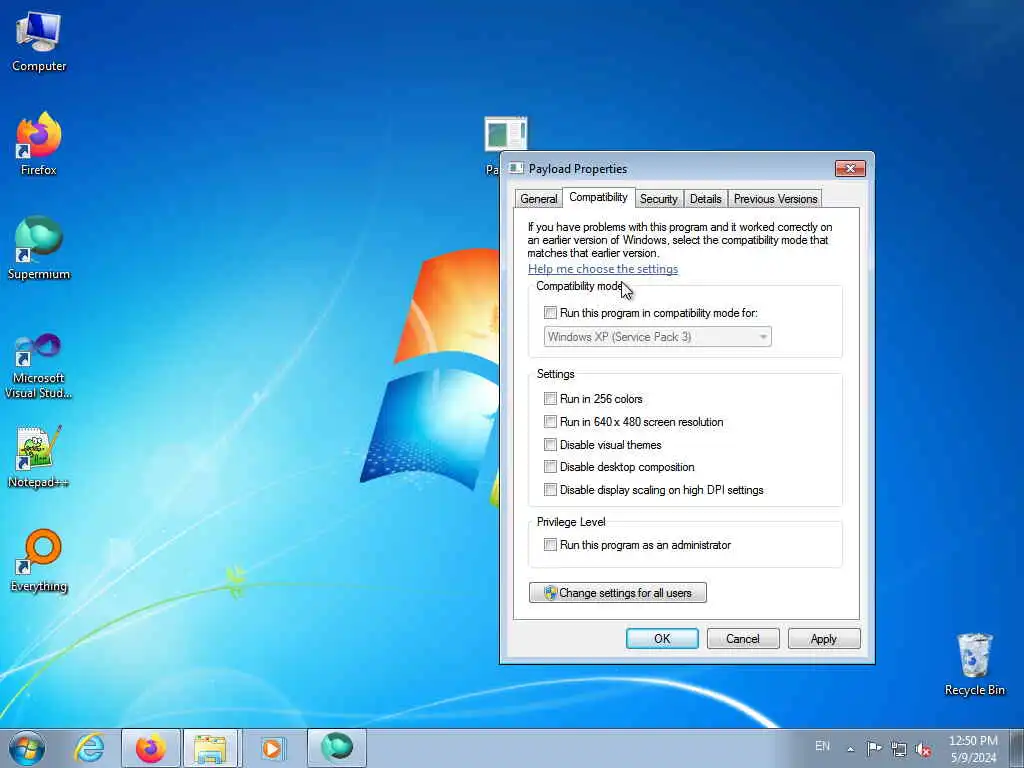Select the Microsoft Visual Studio shortcut

click(39, 366)
